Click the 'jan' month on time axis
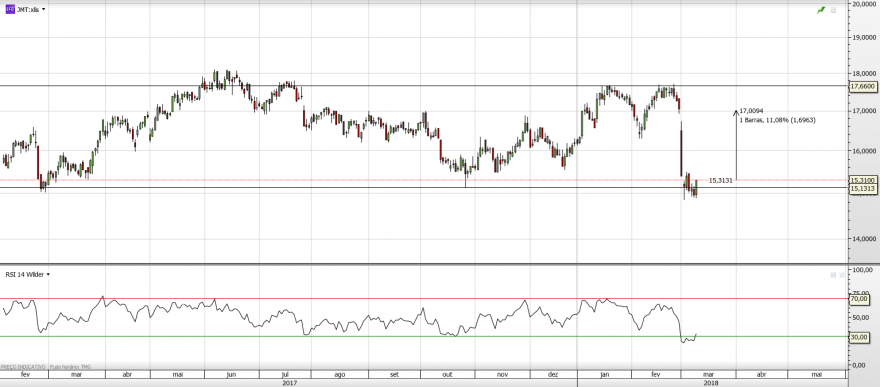Screen dimensions: 880x387 (x=604, y=374)
